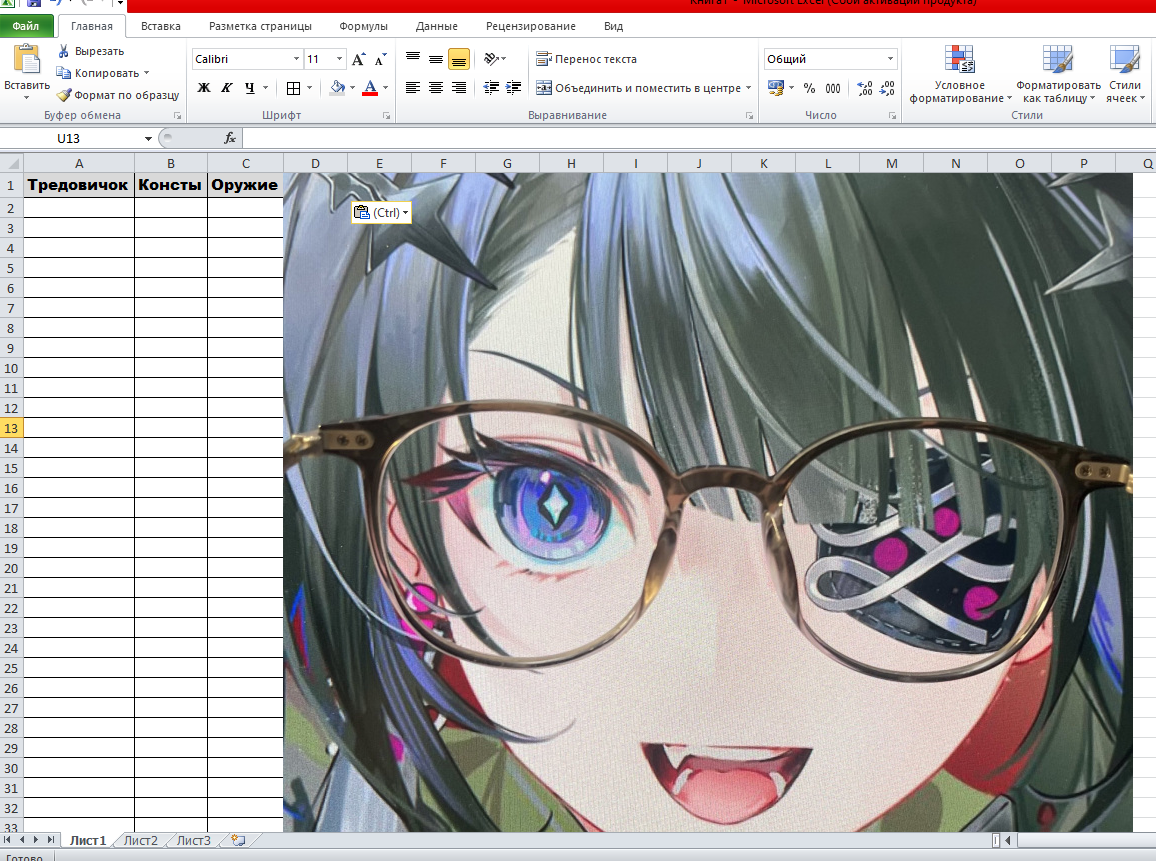The width and height of the screenshot is (1156, 861).
Task: Select cell Тредовичок in A1
Action: [x=79, y=185]
